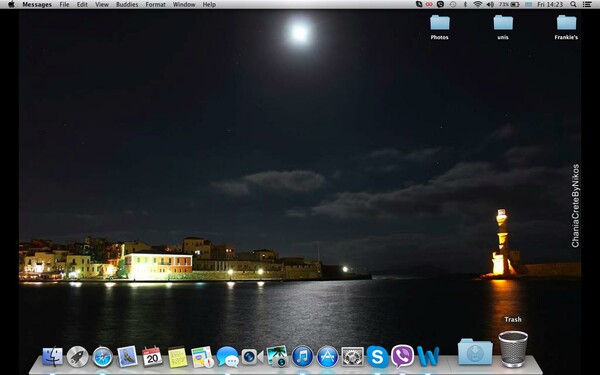600x375 pixels.
Task: Open Calendar showing date 20
Action: point(152,356)
